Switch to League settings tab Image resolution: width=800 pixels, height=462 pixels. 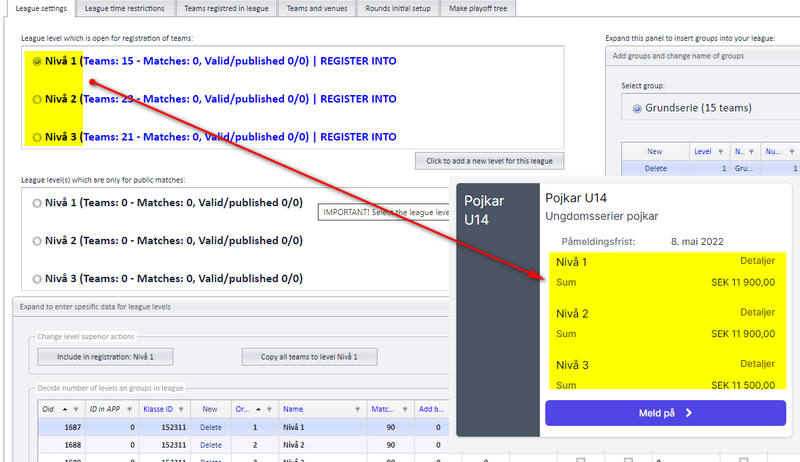[41, 9]
